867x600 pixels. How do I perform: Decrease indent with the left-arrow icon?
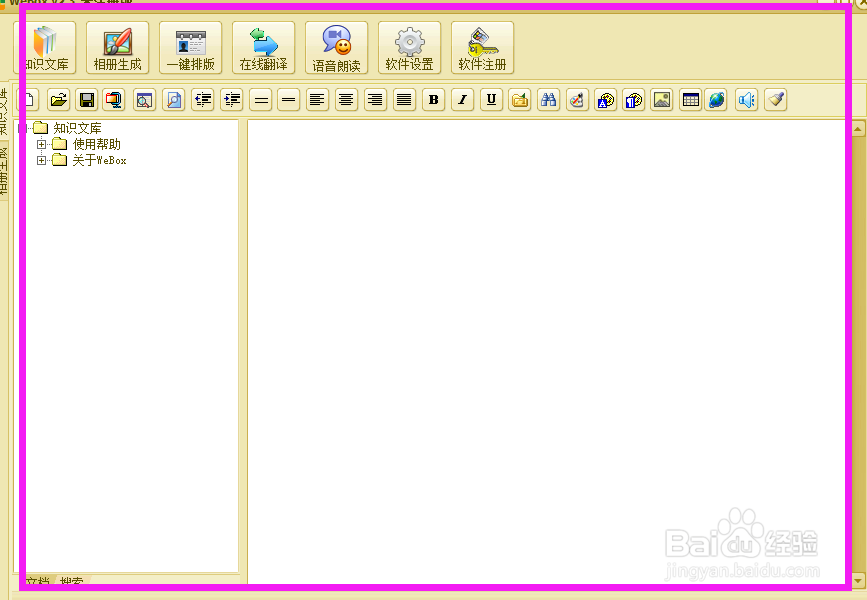[203, 100]
